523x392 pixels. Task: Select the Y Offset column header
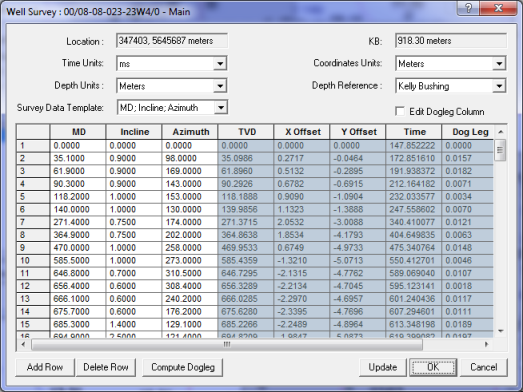[x=359, y=132]
